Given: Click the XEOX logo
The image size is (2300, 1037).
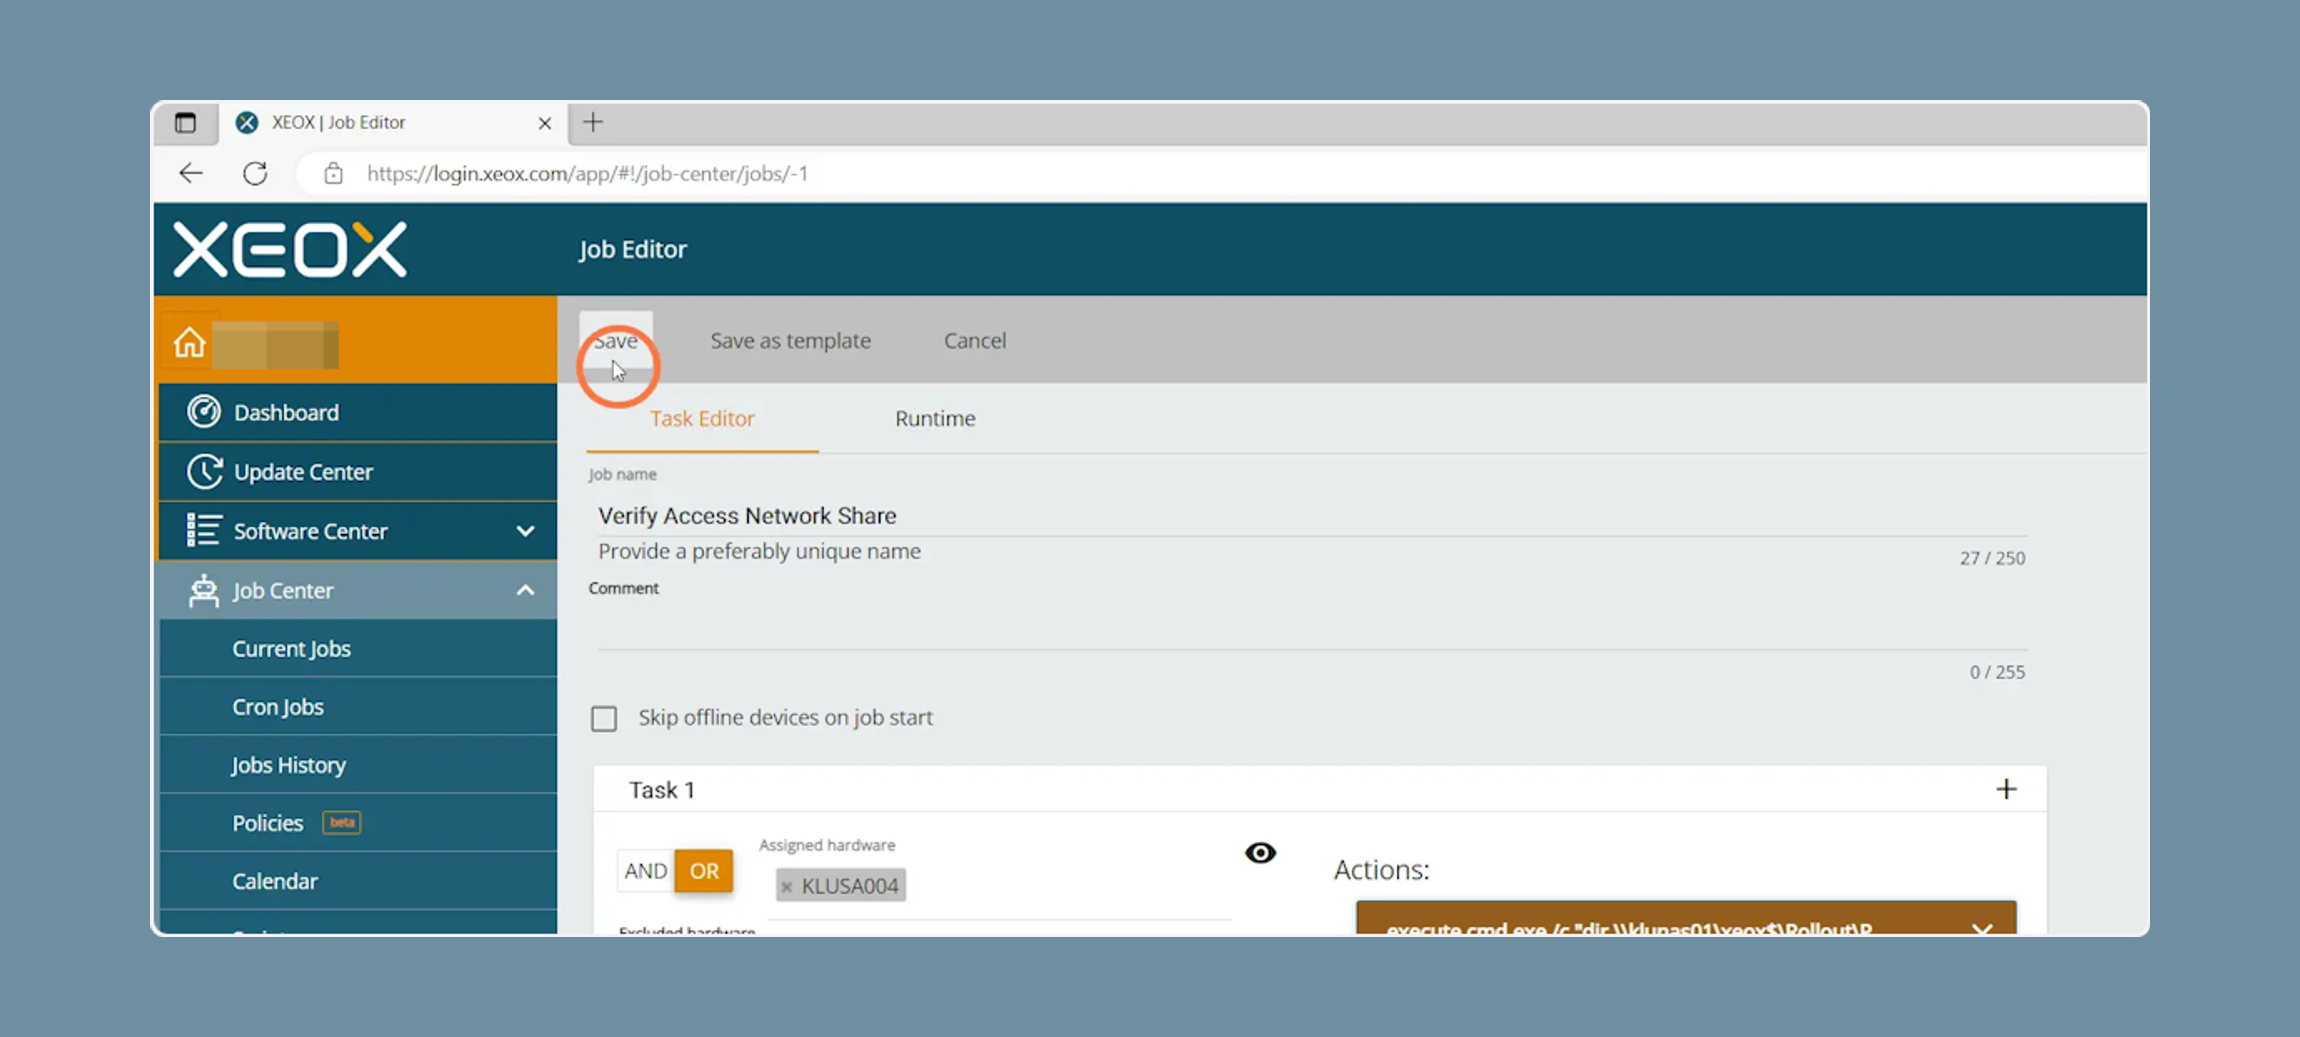Looking at the screenshot, I should click(x=290, y=249).
